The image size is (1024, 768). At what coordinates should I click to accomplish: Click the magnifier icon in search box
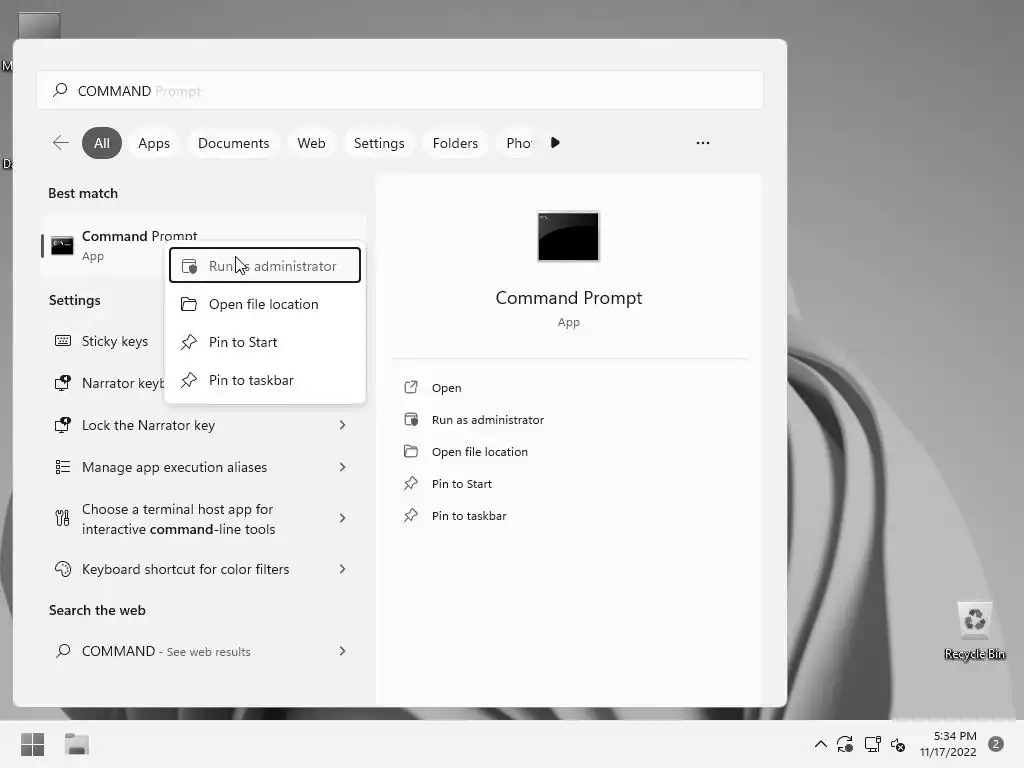[x=60, y=89]
